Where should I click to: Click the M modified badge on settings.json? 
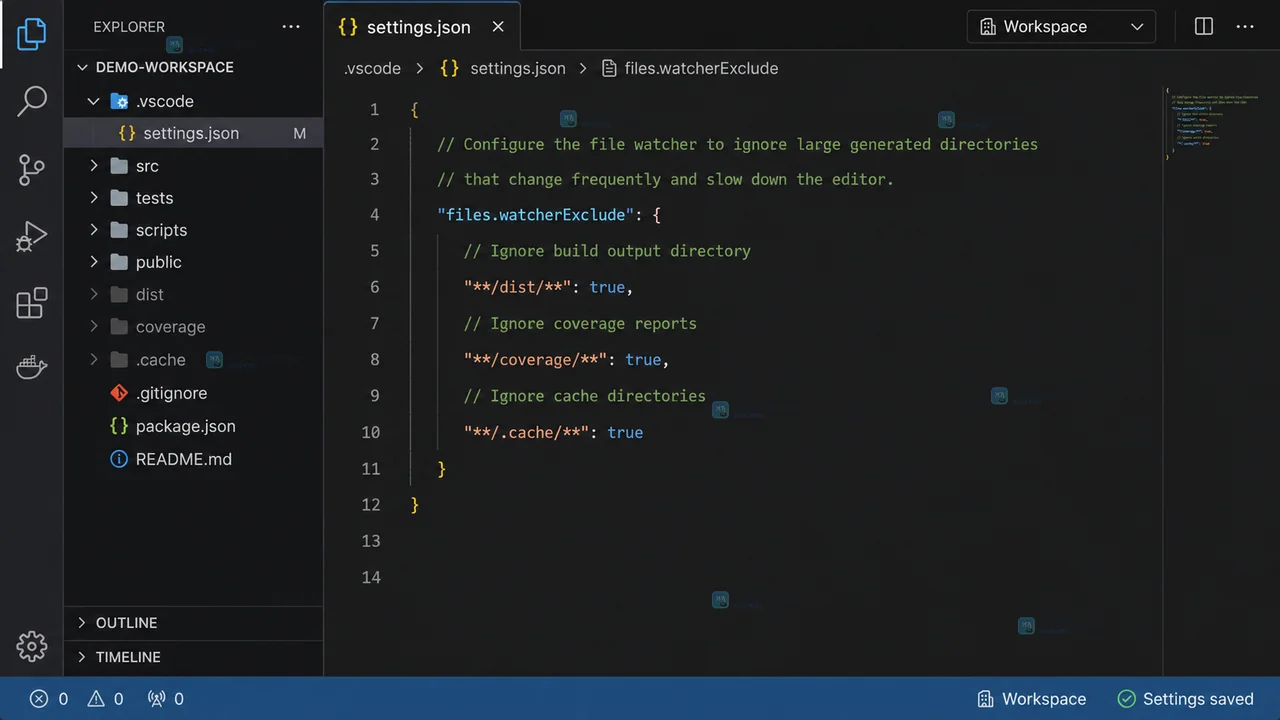pos(299,133)
